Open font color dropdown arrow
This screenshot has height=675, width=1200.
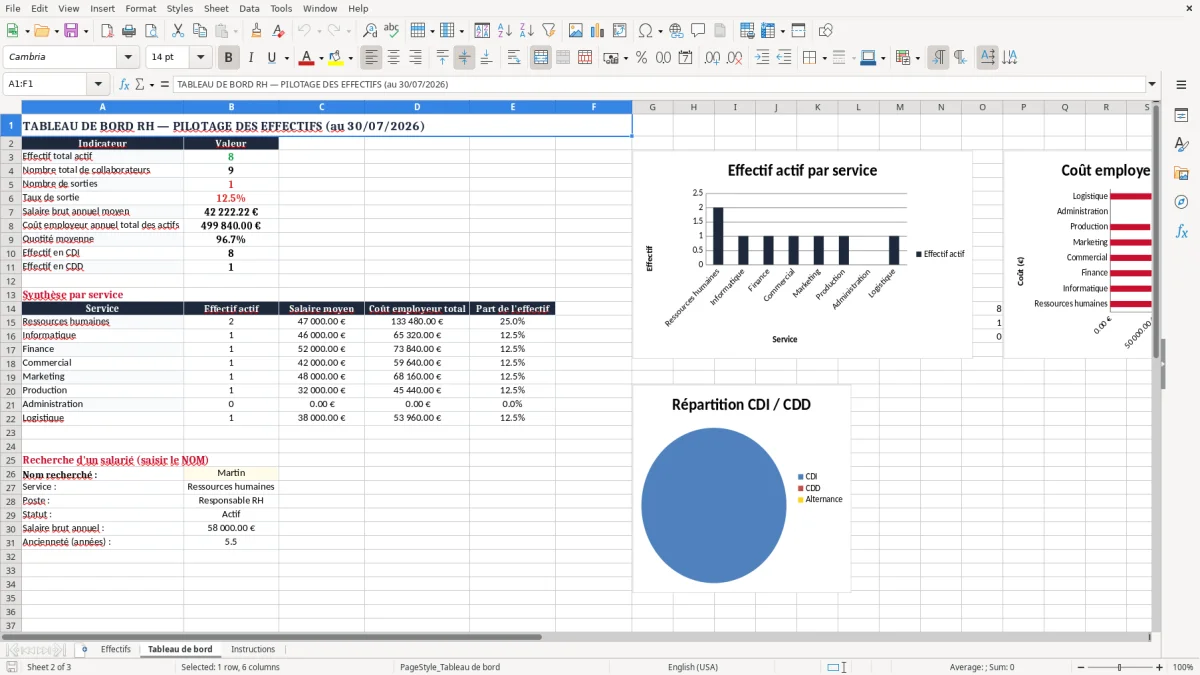point(321,58)
